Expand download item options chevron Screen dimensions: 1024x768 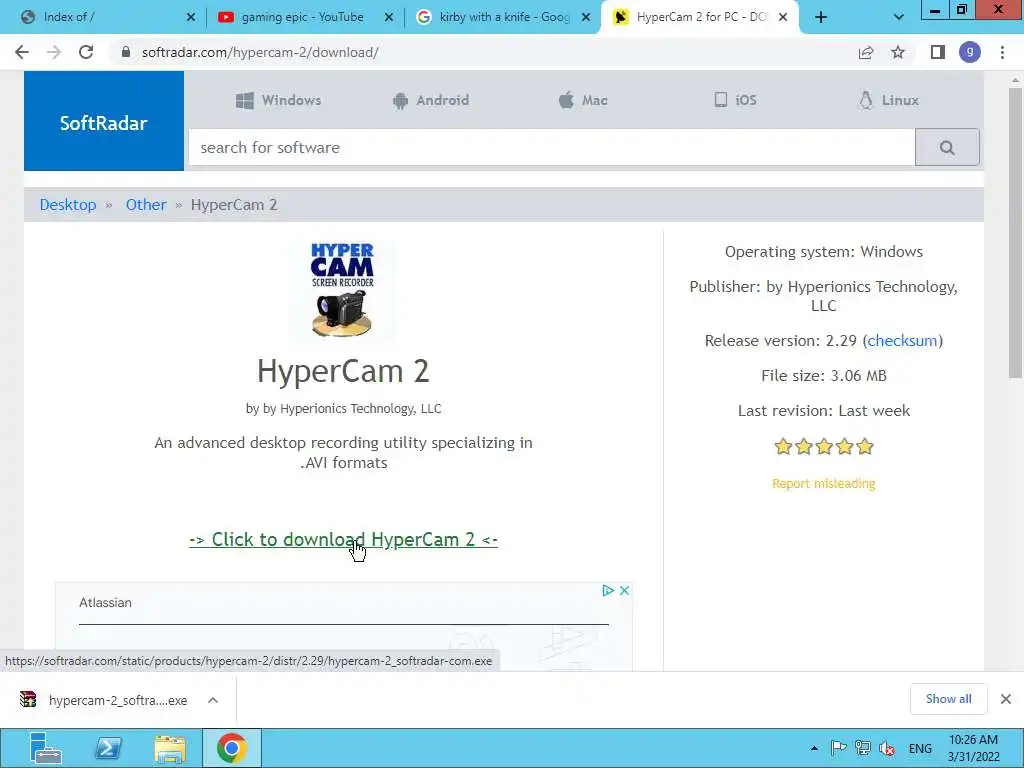pos(213,700)
